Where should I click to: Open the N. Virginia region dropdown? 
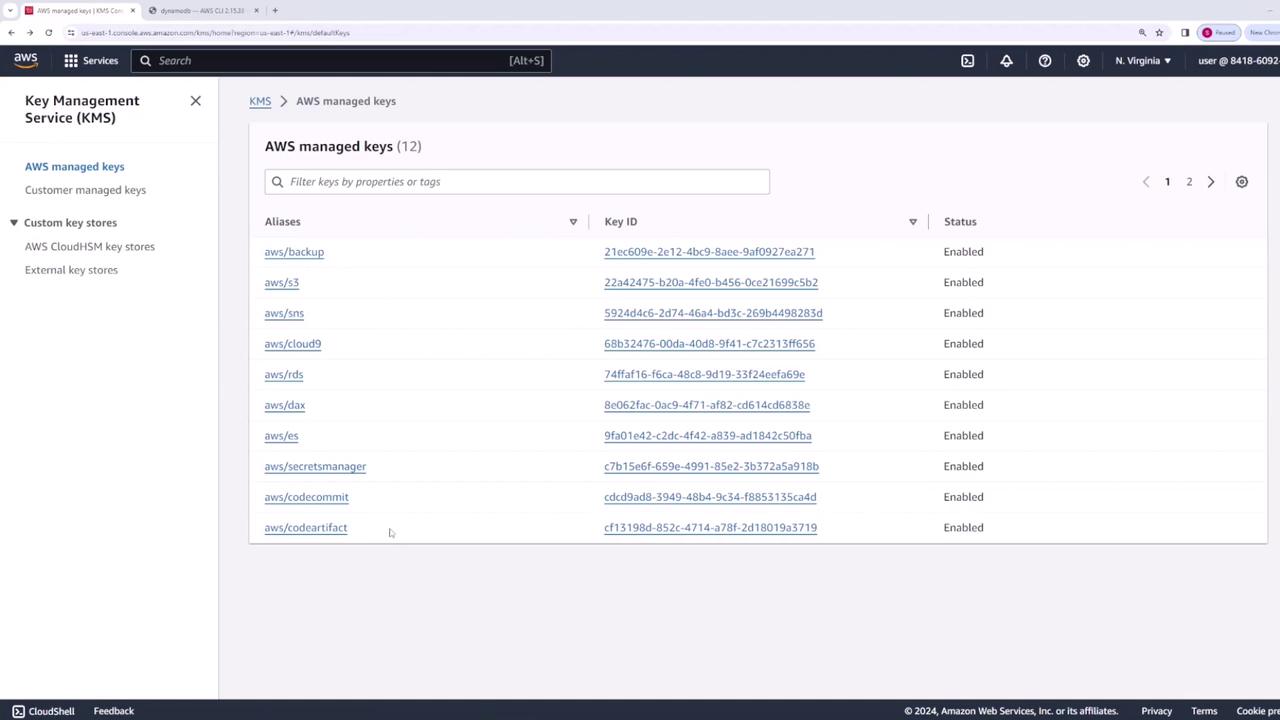[1143, 61]
